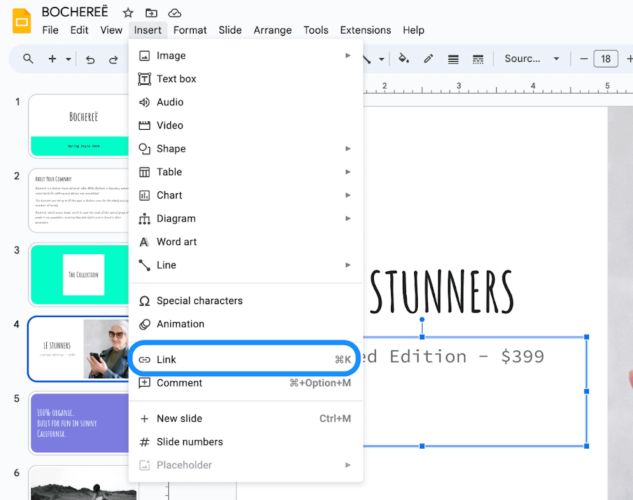Screen dimensions: 633x500
Task: Select slide 3 The Collection thumbnail
Action: (x=79, y=274)
